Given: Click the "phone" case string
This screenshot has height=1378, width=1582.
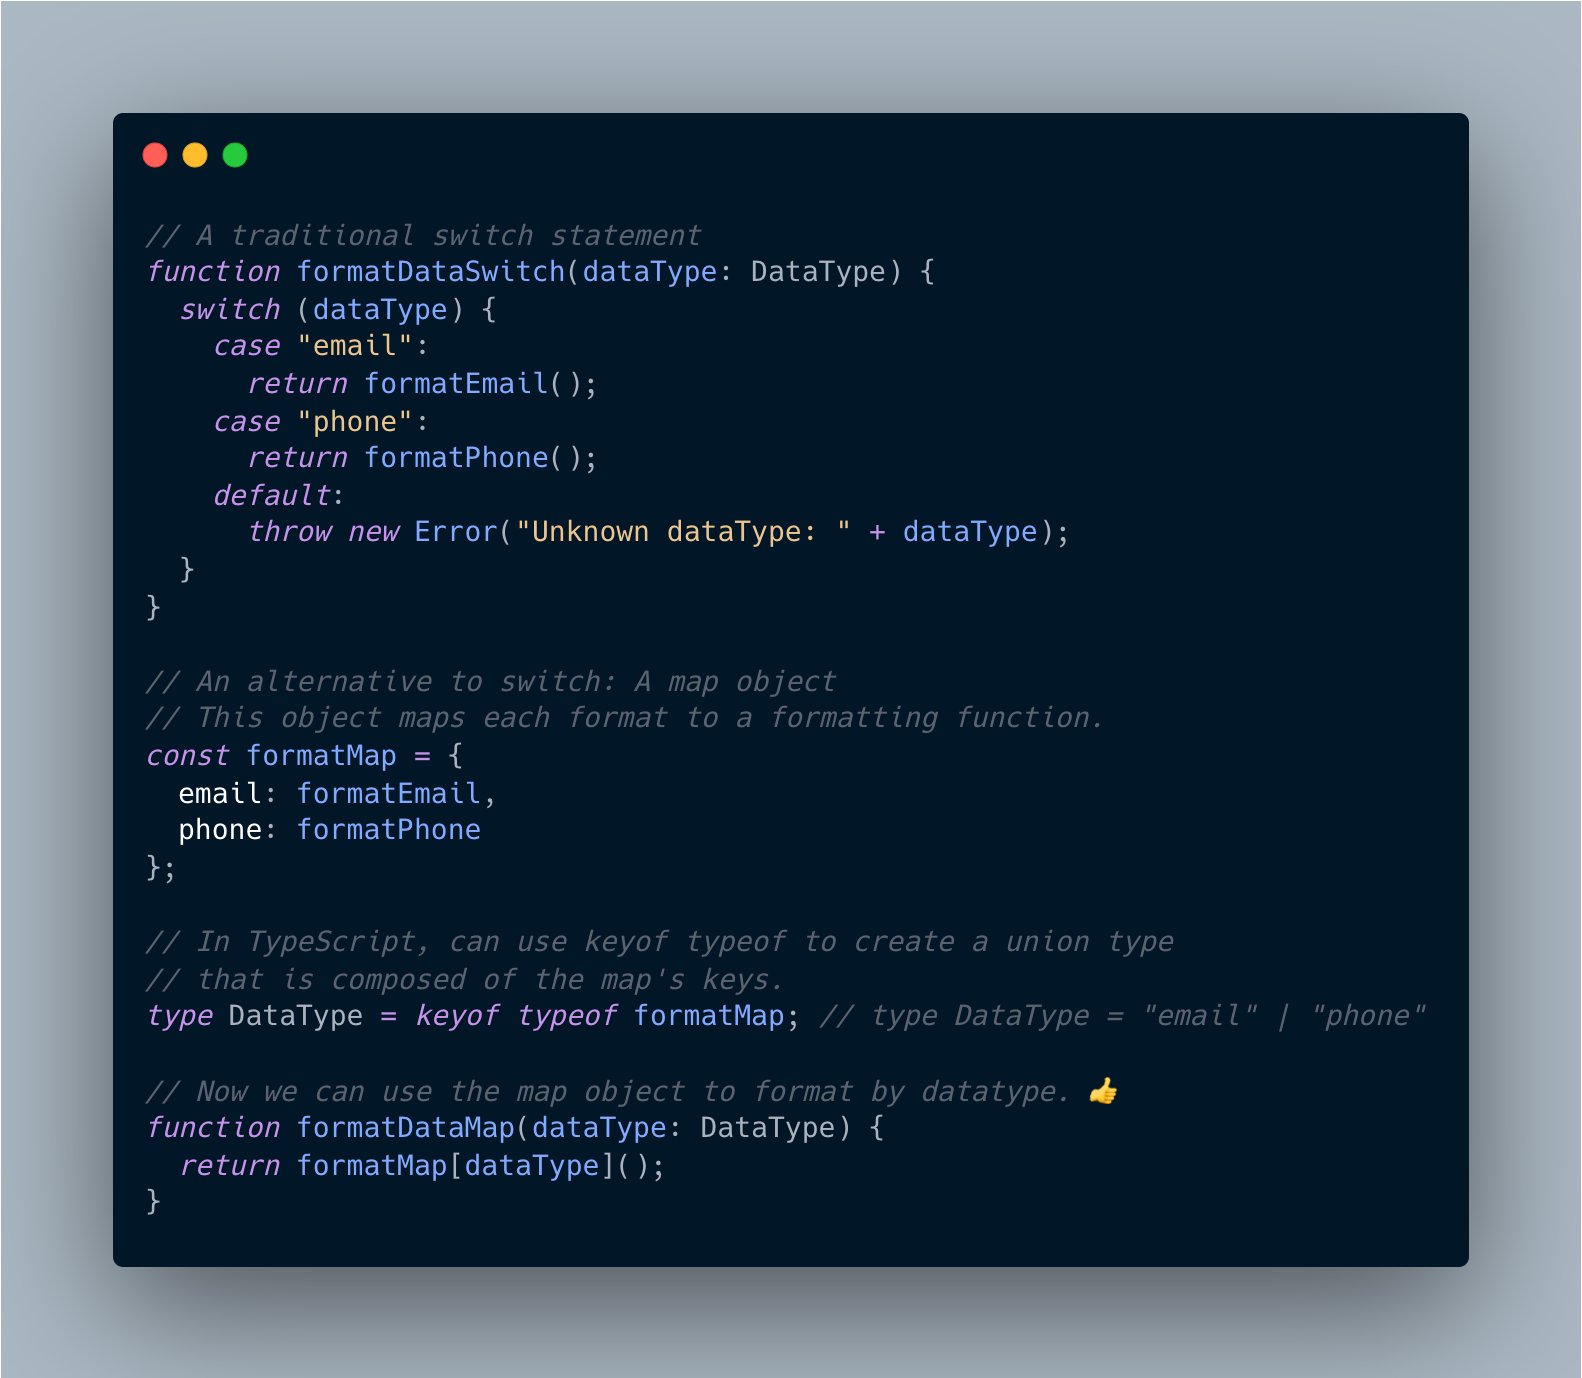Looking at the screenshot, I should (x=355, y=422).
